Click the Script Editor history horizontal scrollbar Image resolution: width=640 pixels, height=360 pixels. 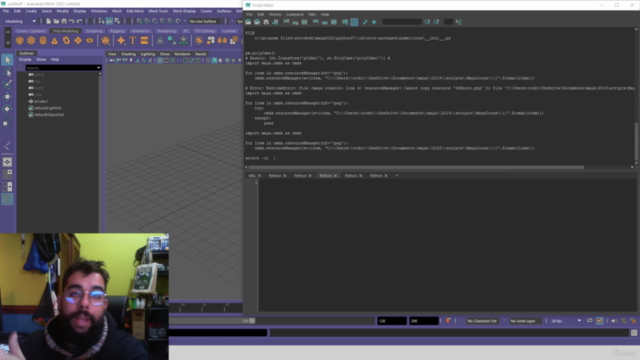point(416,167)
